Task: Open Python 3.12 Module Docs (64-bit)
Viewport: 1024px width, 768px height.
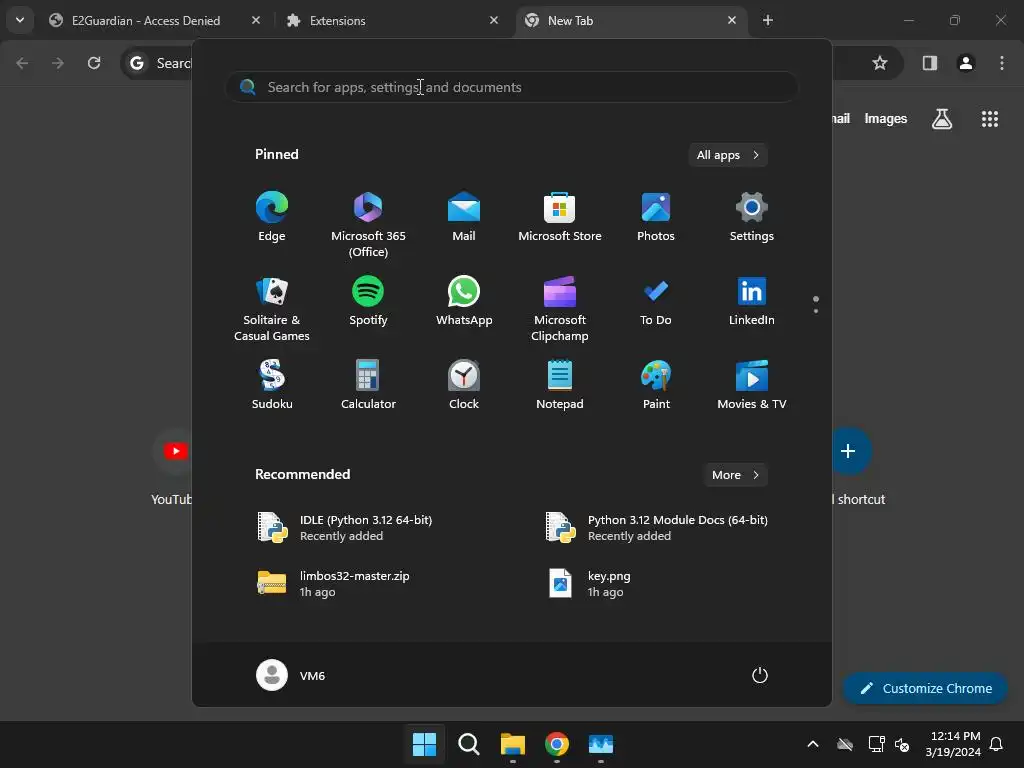Action: (x=656, y=528)
